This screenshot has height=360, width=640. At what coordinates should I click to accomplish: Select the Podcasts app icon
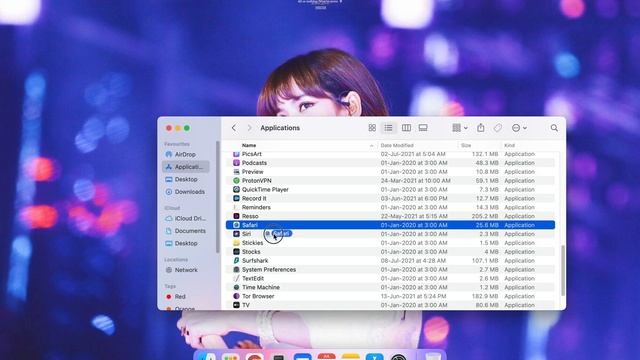236,163
